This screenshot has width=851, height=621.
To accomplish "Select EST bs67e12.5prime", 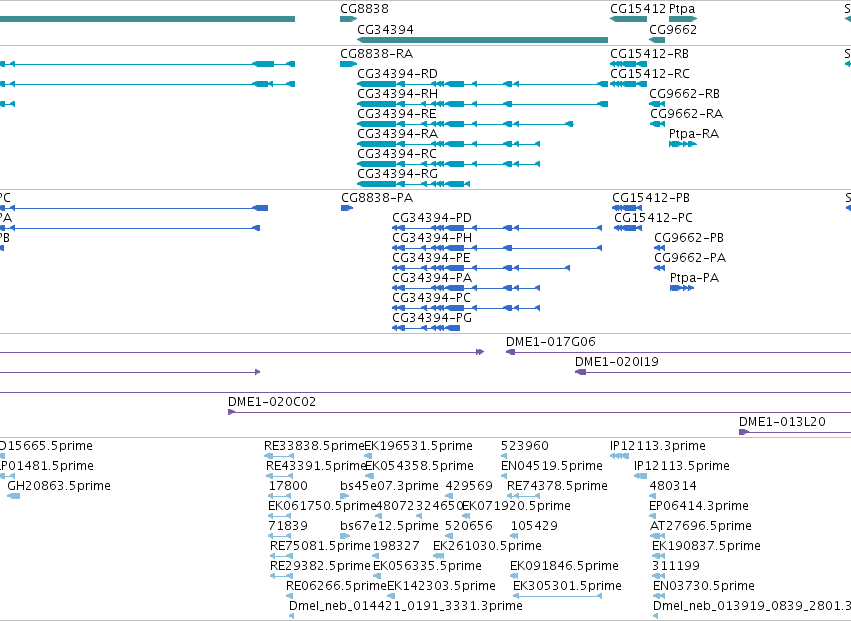I will (389, 526).
